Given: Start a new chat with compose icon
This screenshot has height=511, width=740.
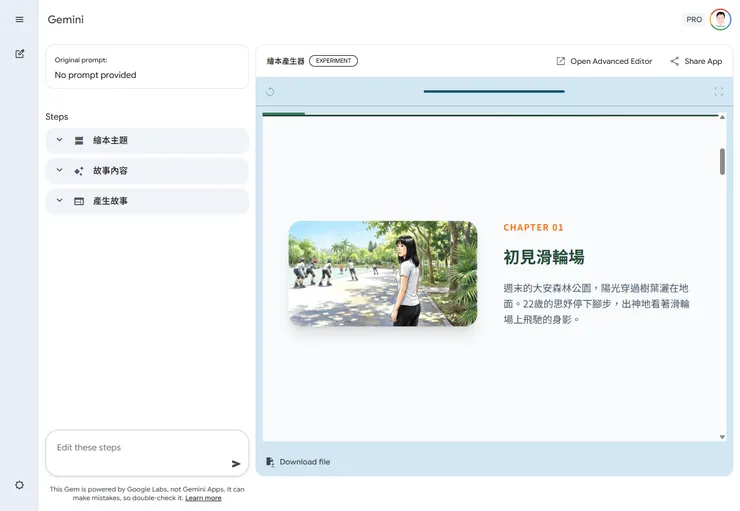Looking at the screenshot, I should pyautogui.click(x=19, y=54).
